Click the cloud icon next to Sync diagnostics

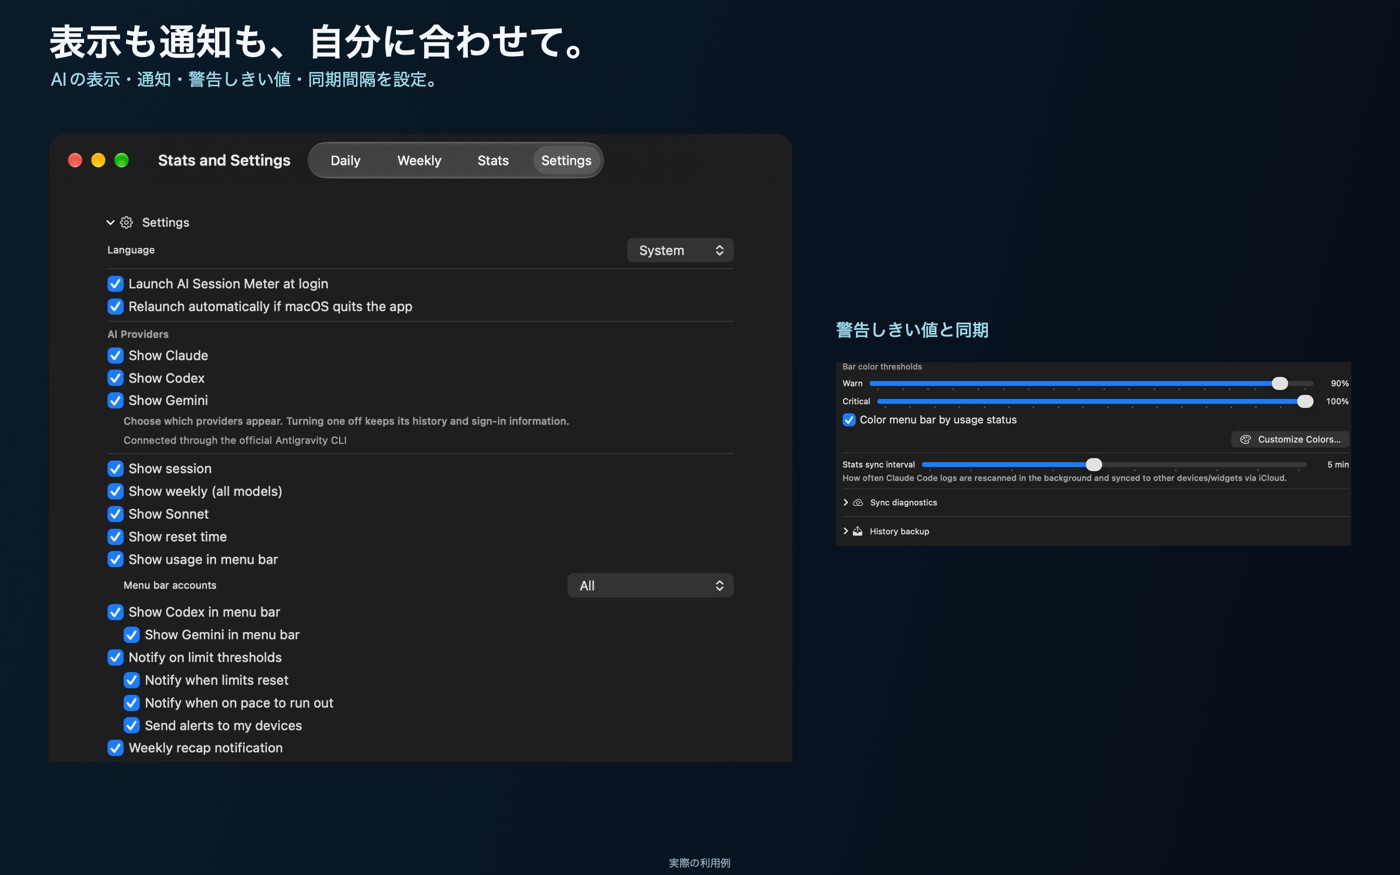coord(858,503)
